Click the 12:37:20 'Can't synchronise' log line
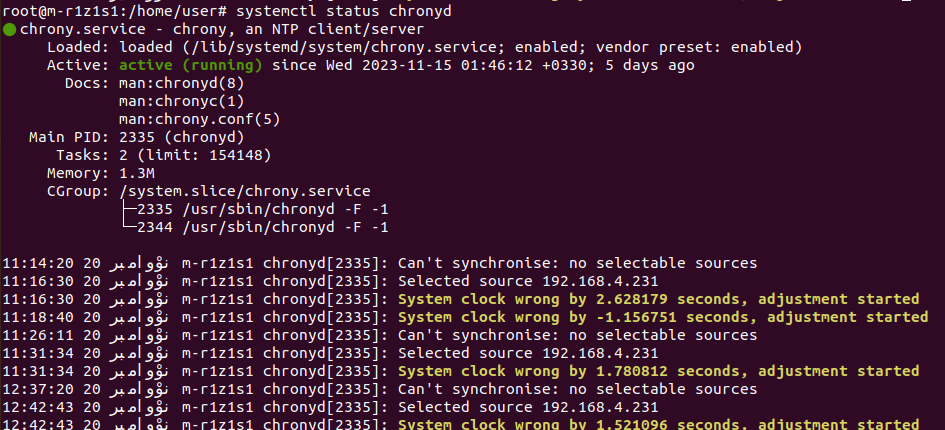945x430 pixels. [577, 389]
